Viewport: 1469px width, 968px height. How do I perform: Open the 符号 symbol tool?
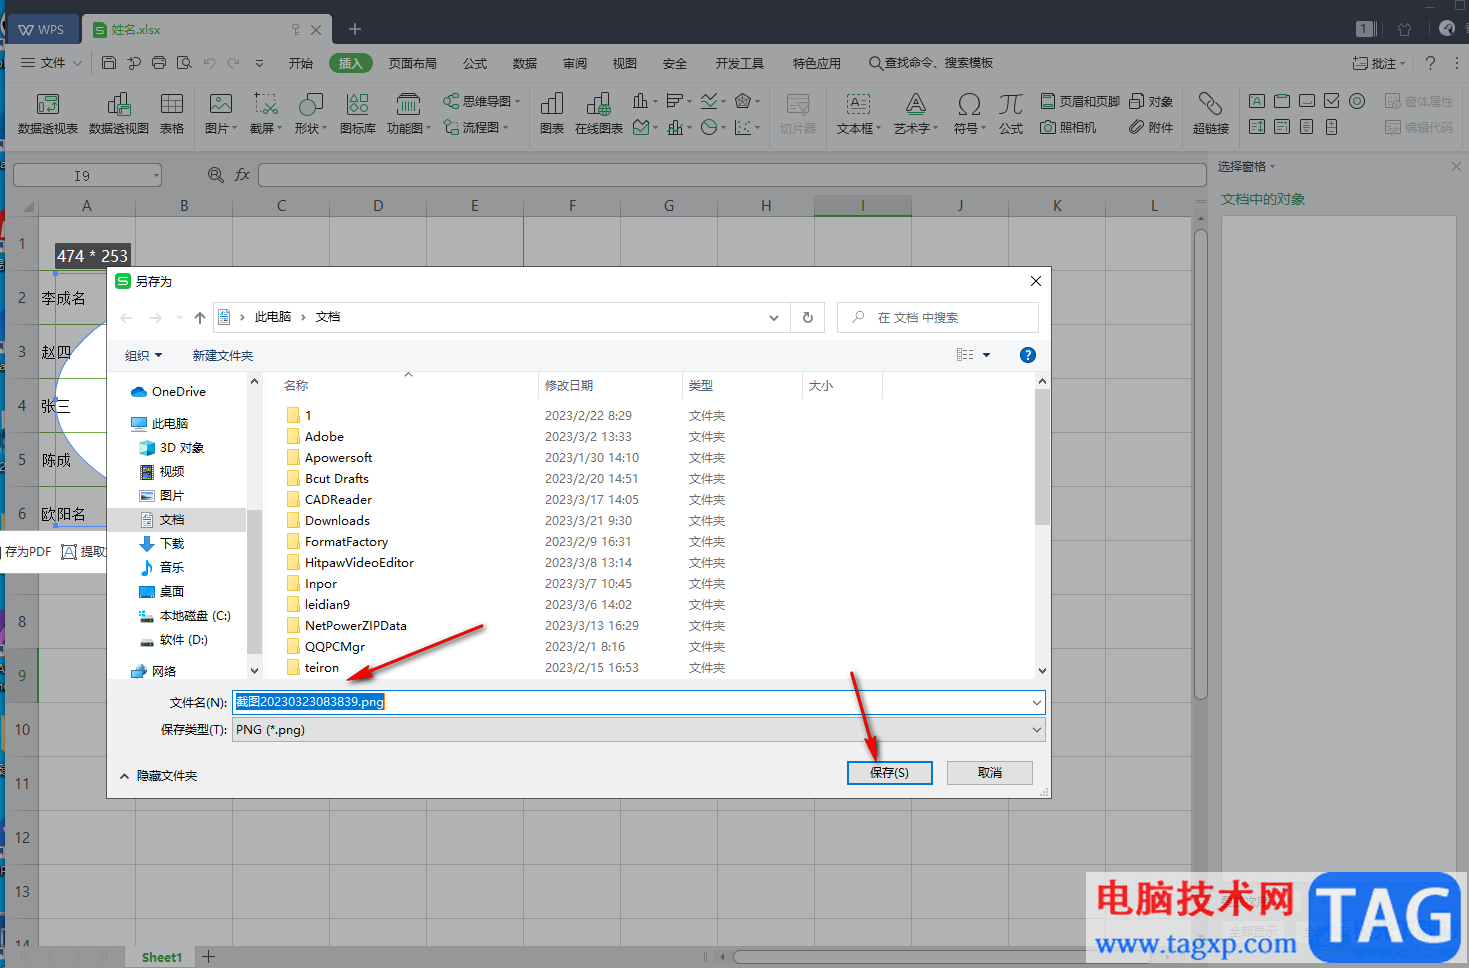pos(969,113)
